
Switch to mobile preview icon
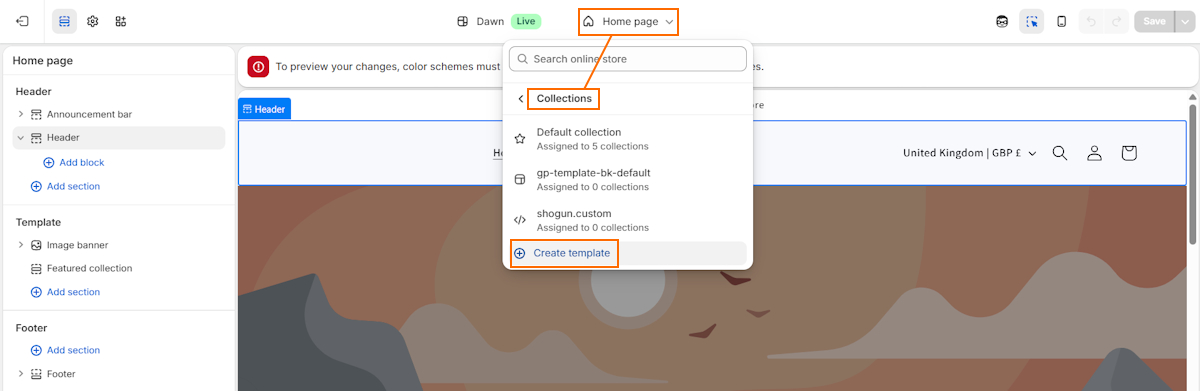tap(1061, 21)
